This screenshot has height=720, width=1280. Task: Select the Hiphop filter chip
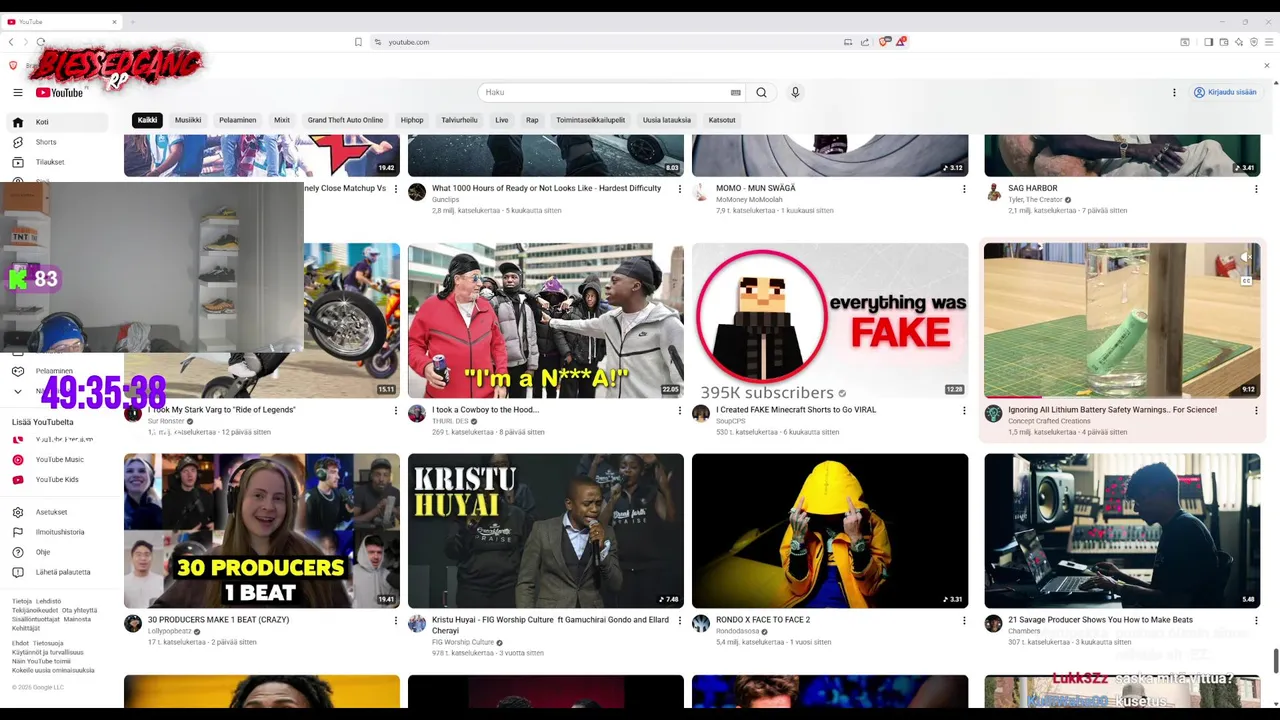click(x=412, y=120)
